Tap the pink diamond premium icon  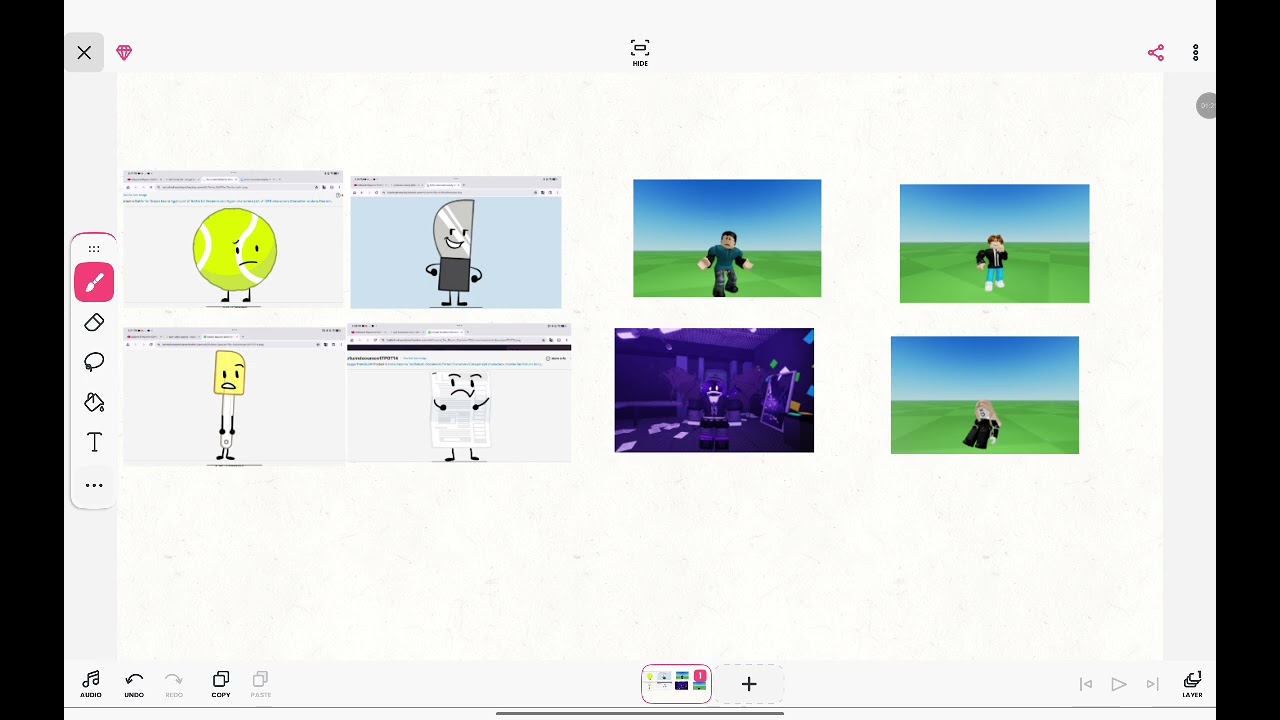click(124, 53)
